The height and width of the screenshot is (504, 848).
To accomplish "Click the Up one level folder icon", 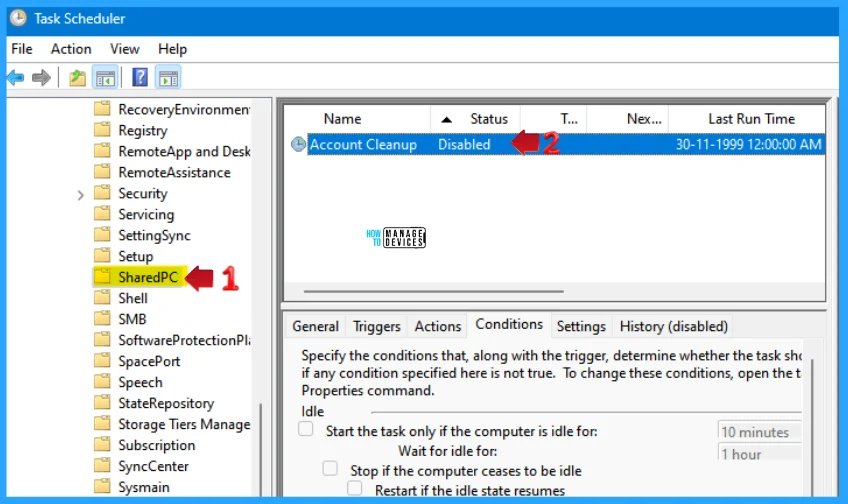I will coord(77,78).
